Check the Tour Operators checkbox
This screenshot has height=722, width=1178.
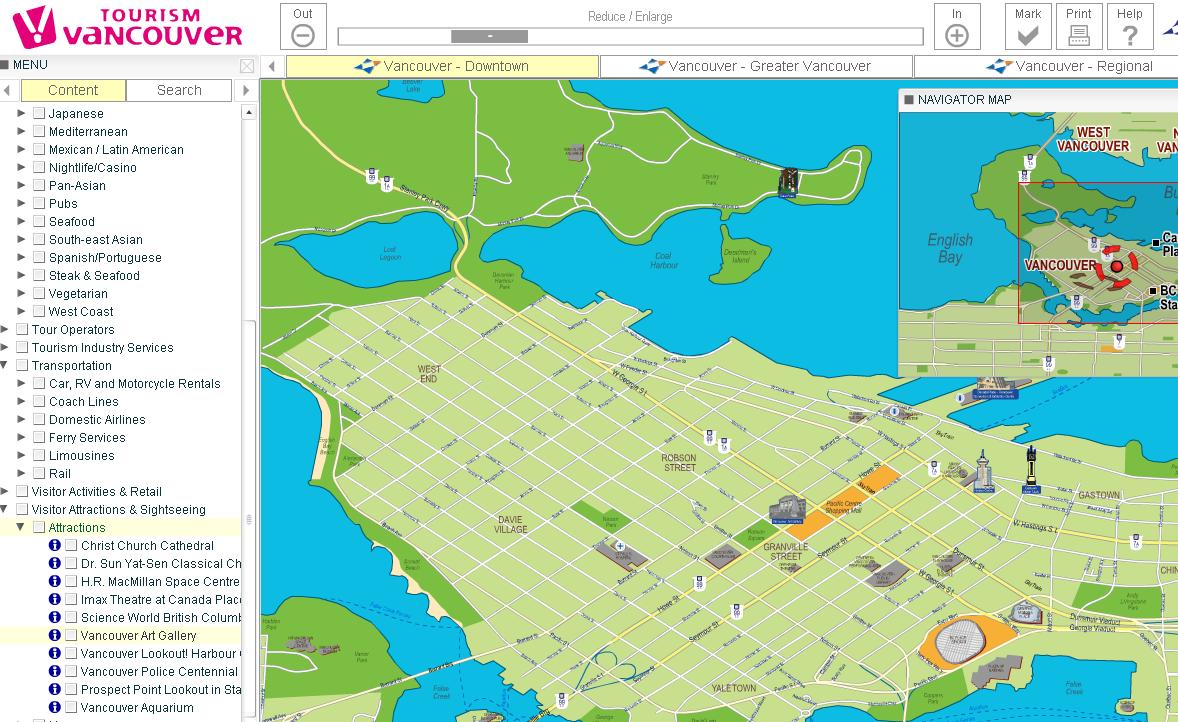point(22,329)
